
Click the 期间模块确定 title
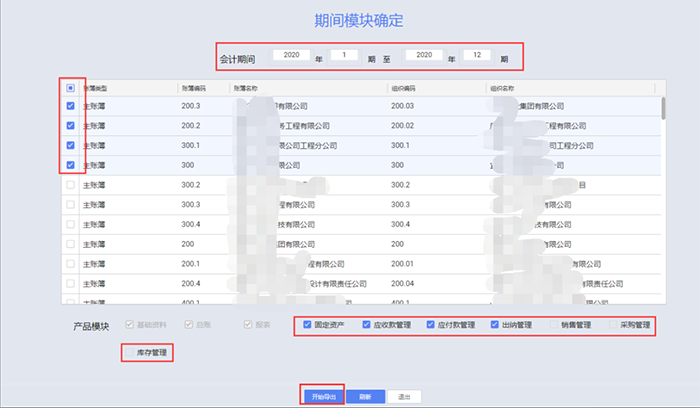point(358,21)
